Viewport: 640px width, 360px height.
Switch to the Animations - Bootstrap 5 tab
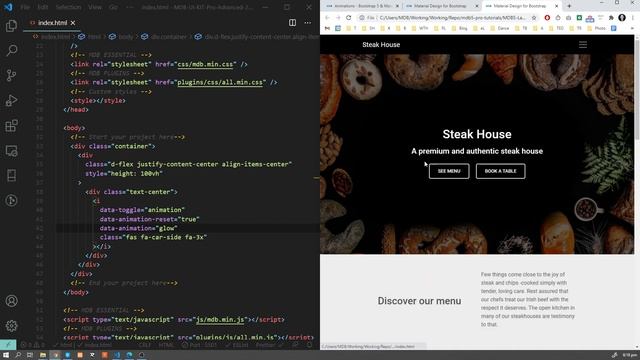pyautogui.click(x=362, y=6)
